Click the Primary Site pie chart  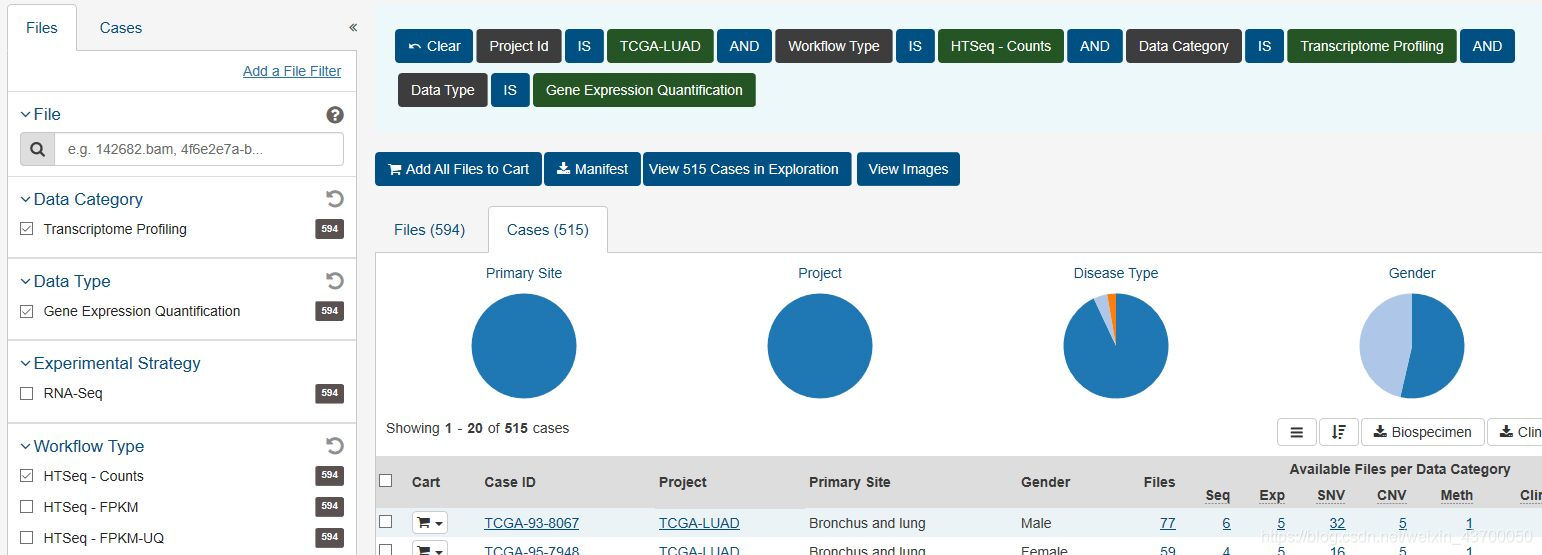(x=524, y=346)
